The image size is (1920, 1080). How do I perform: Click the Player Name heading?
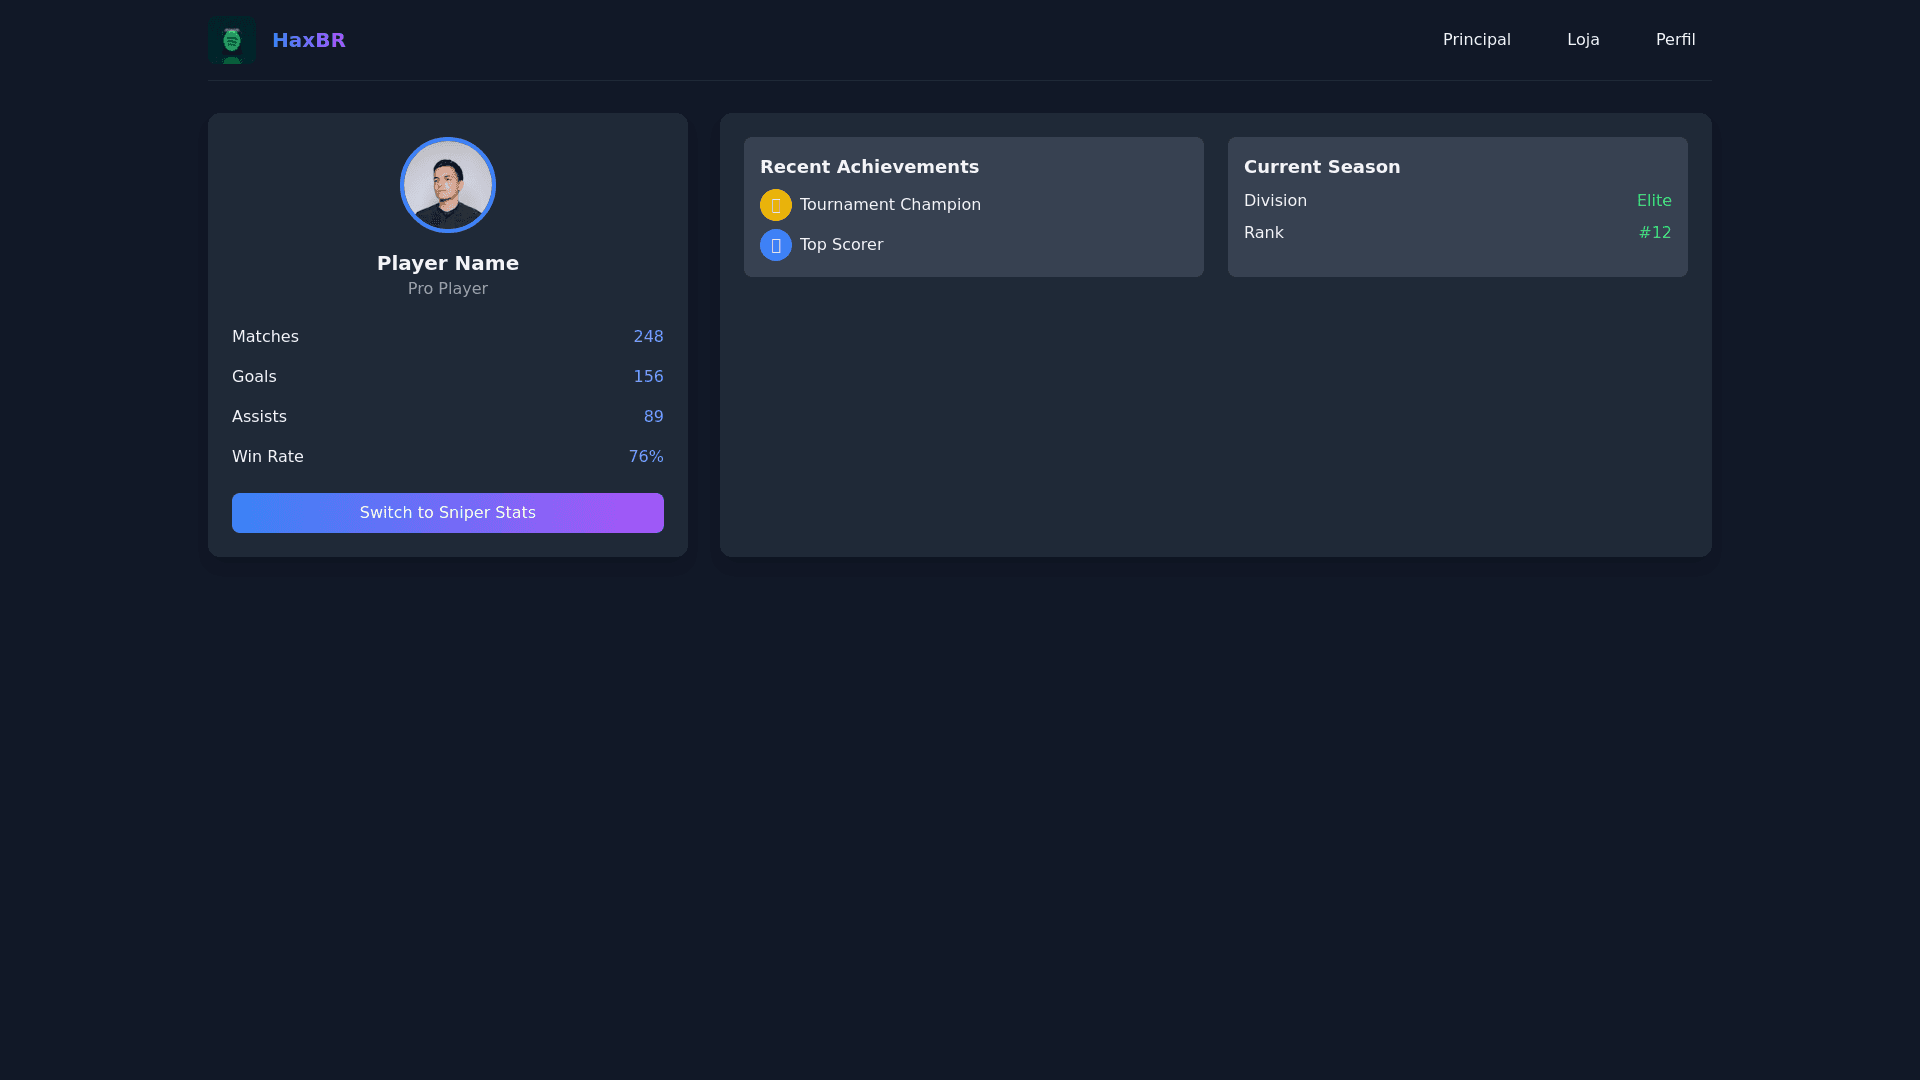click(x=447, y=263)
